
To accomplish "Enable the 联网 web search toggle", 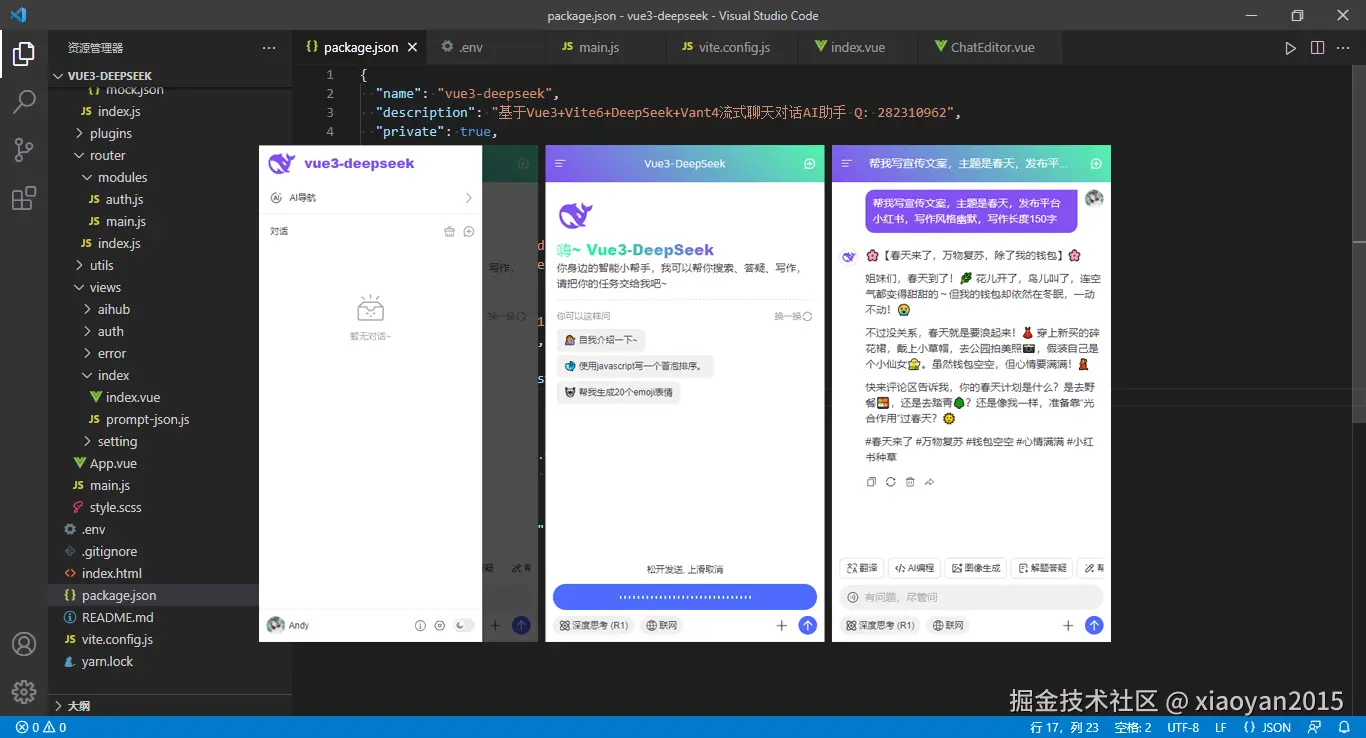I will pos(947,625).
